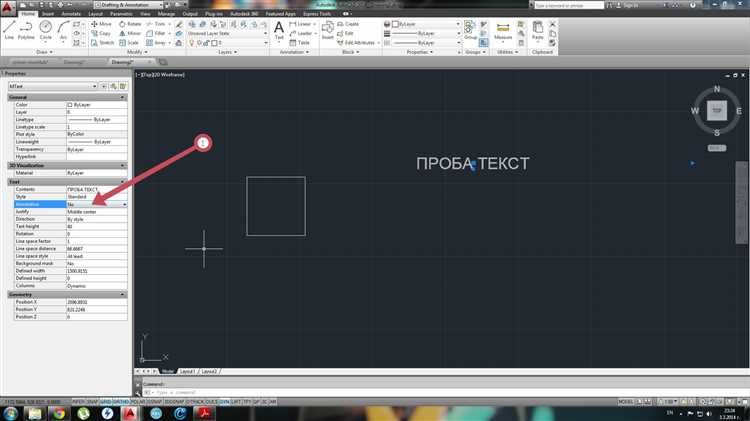Expand the Modify panel flyout

coord(137,52)
